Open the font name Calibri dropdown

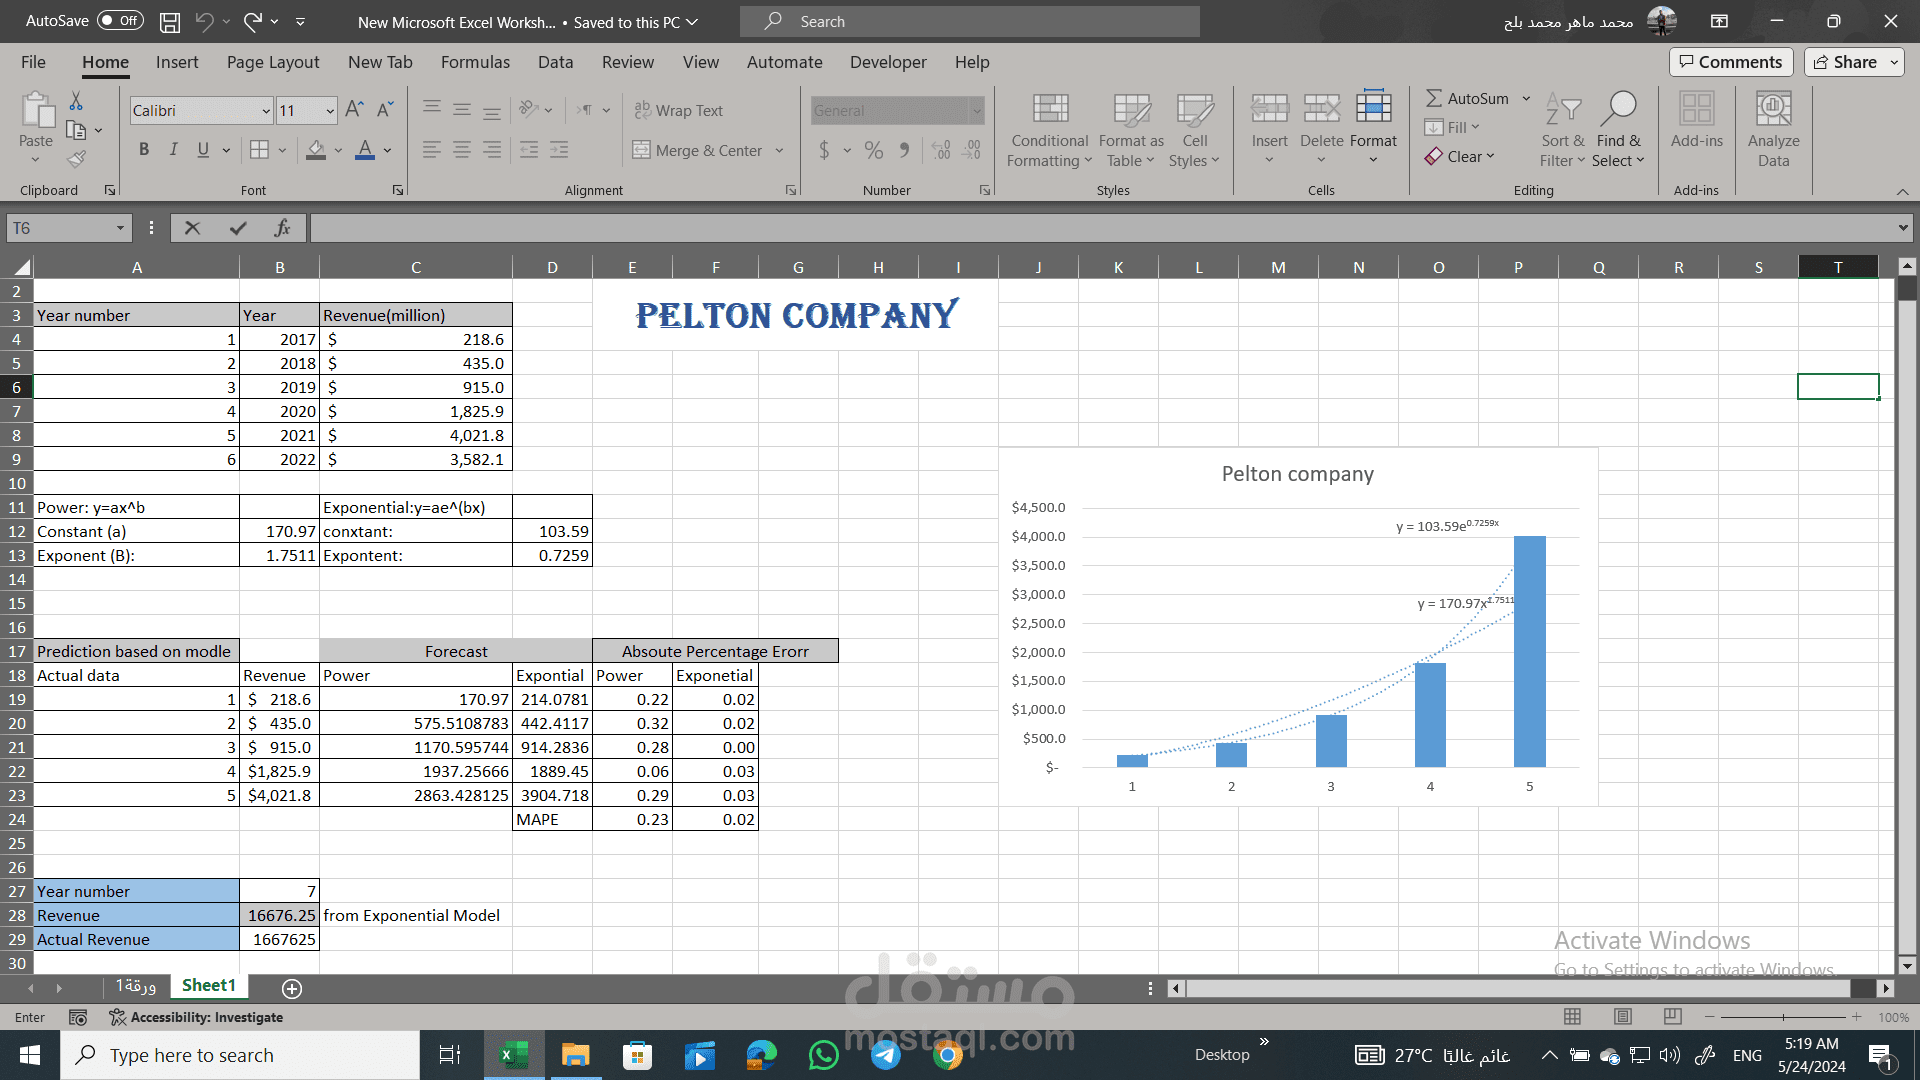click(x=266, y=111)
